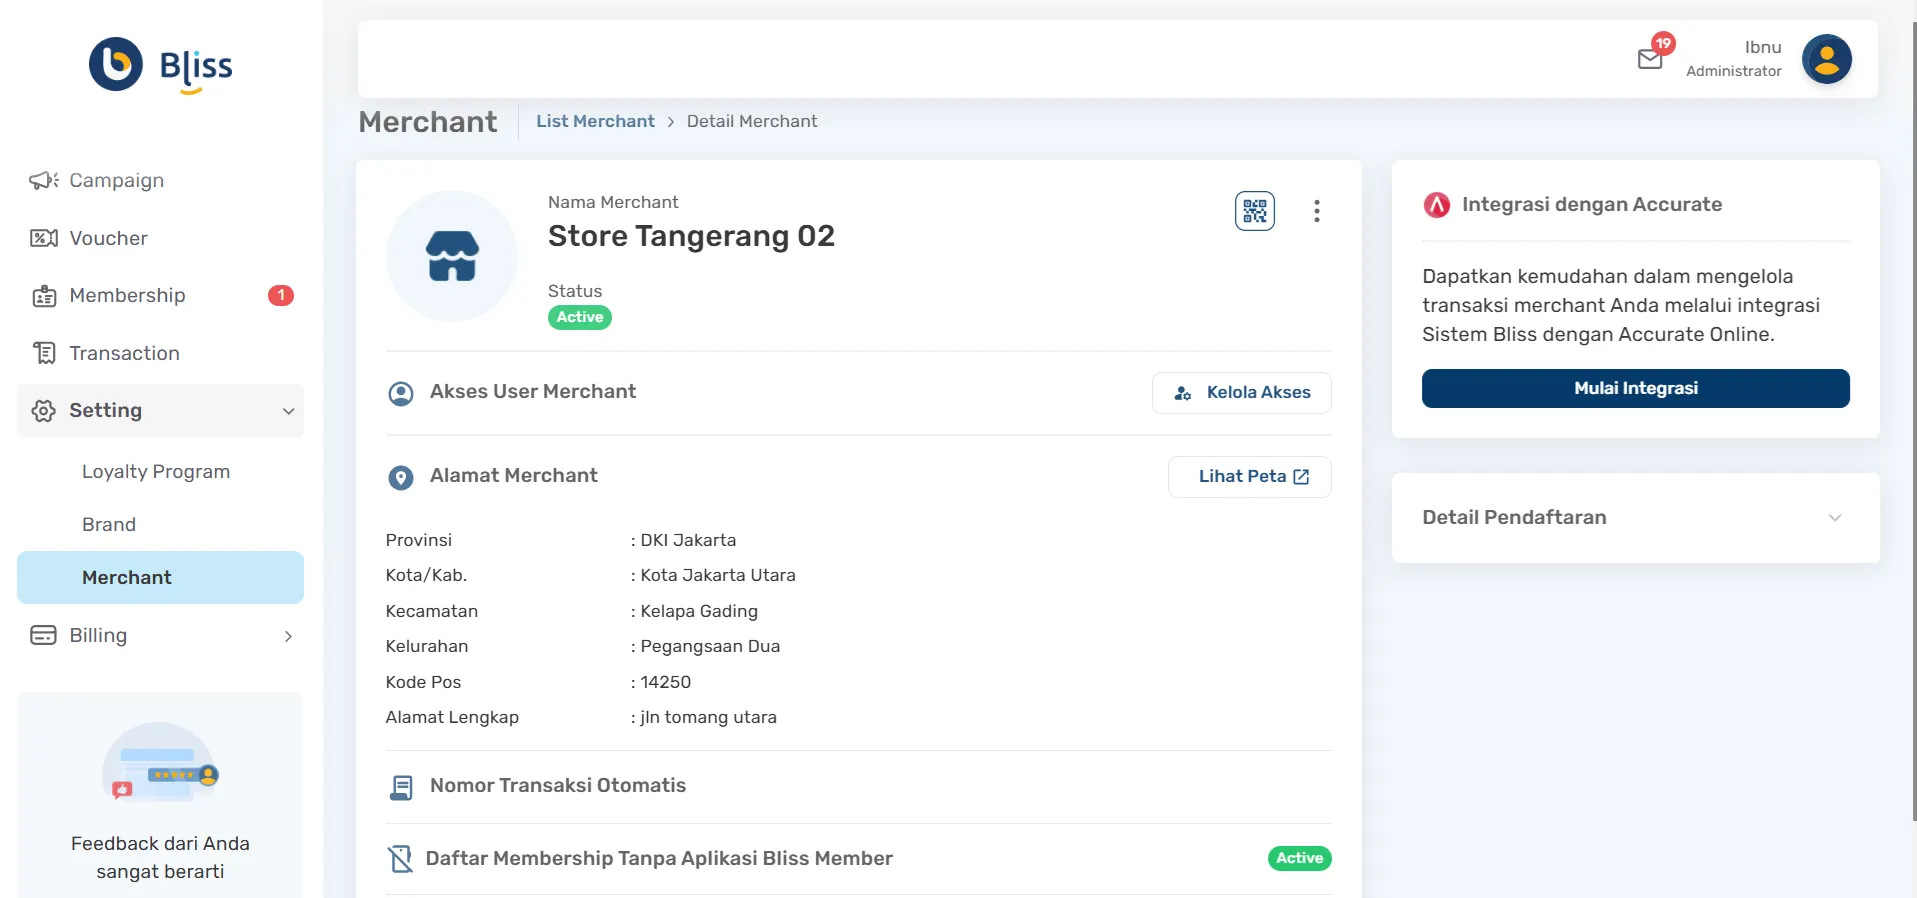Image resolution: width=1917 pixels, height=898 pixels.
Task: Click the store merchant avatar image
Action: (x=452, y=256)
